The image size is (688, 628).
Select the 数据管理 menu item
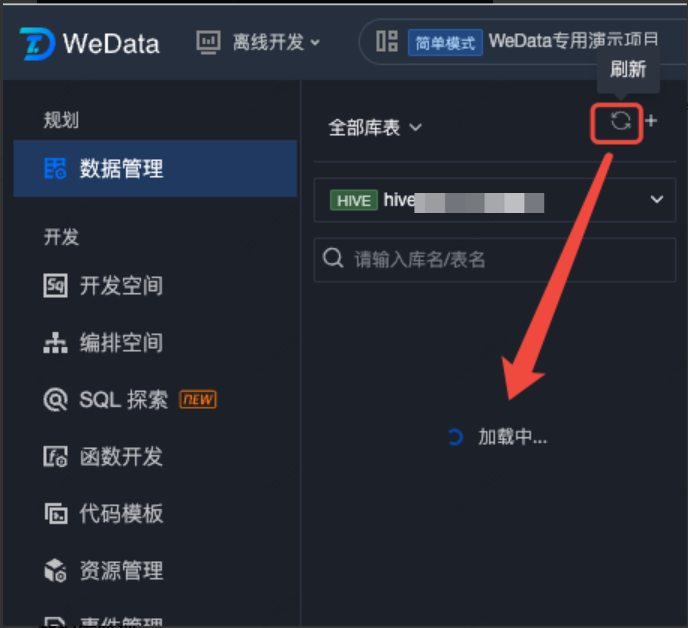pos(155,169)
